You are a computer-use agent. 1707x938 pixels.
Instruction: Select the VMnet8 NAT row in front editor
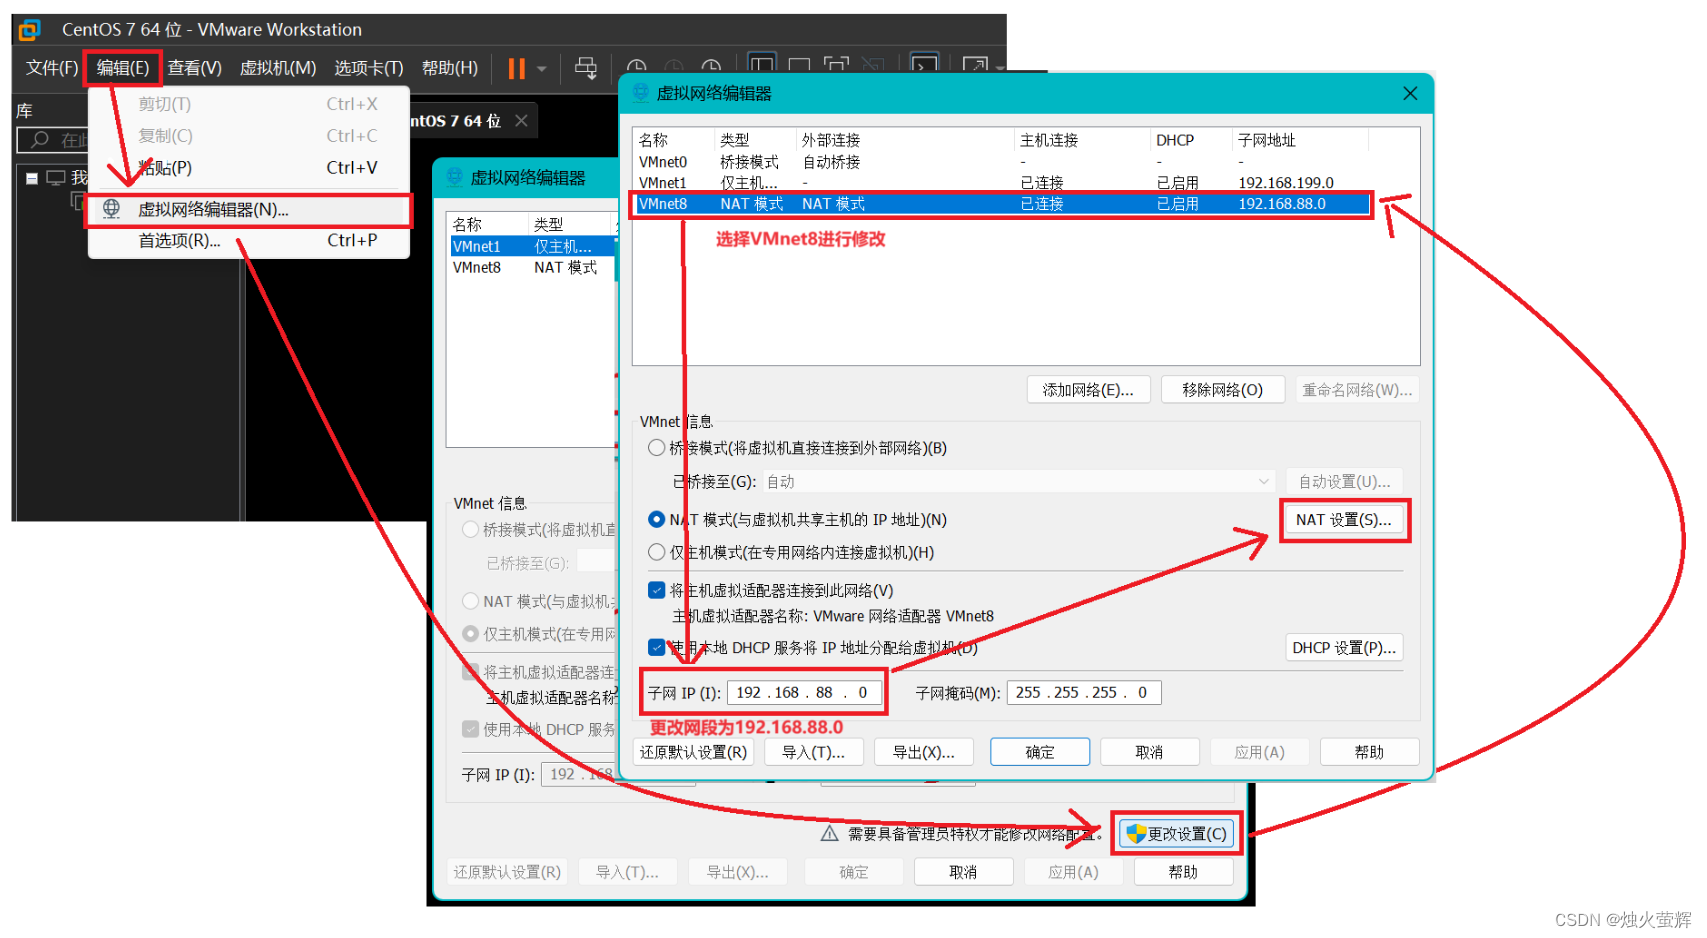coord(1002,204)
